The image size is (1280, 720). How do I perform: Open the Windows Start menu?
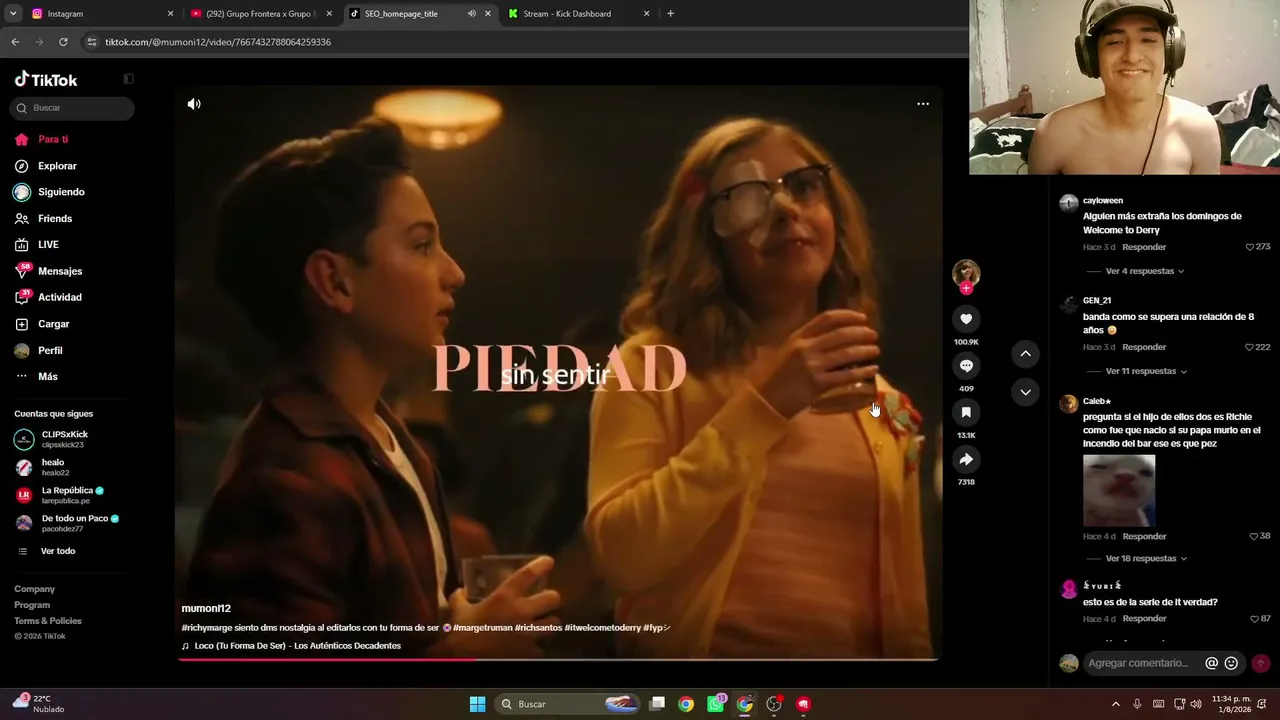click(x=477, y=704)
